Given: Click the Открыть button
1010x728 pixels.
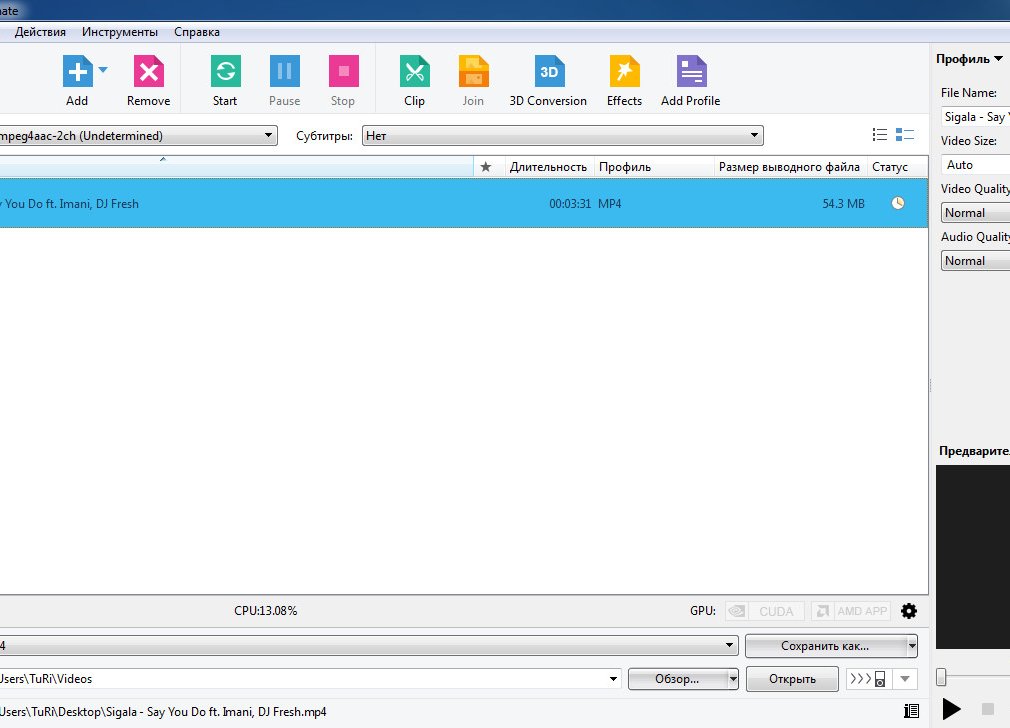Looking at the screenshot, I should point(792,679).
